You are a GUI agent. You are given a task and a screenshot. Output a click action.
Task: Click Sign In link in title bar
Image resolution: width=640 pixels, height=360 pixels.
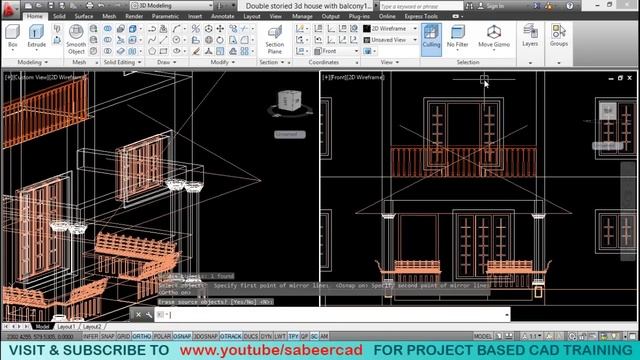tap(491, 6)
